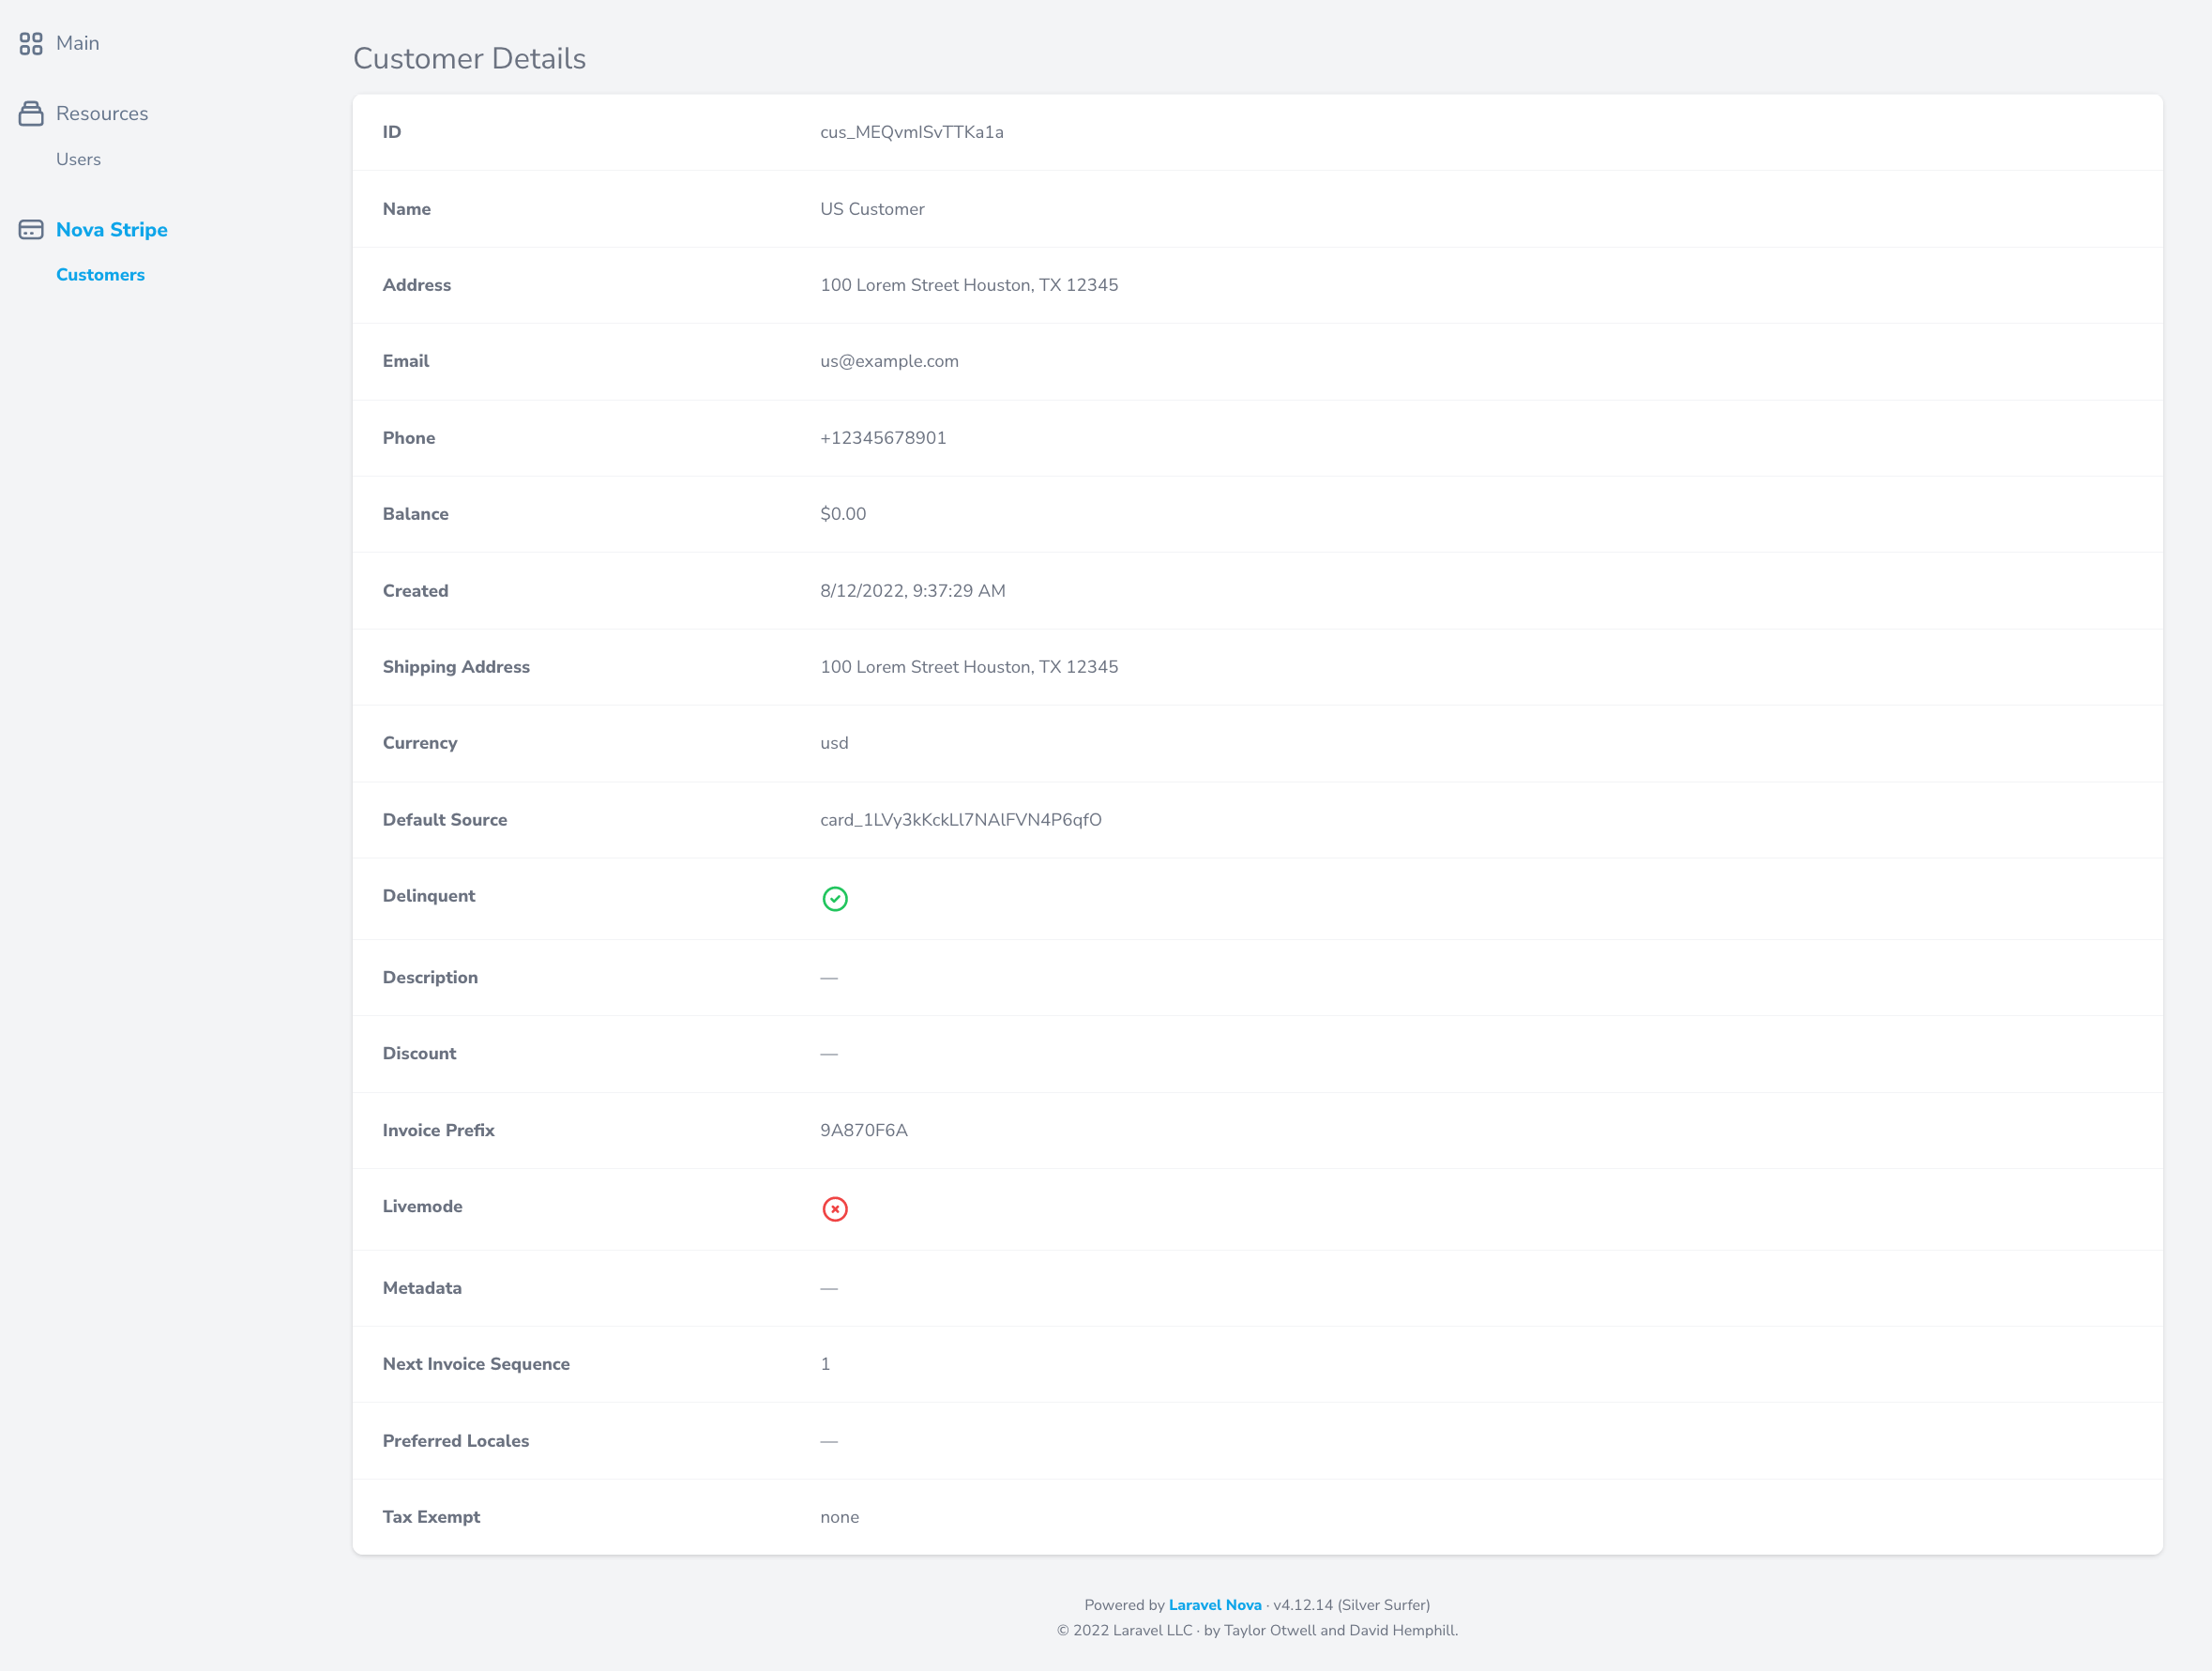Expand the Resources sidebar section
Image resolution: width=2212 pixels, height=1671 pixels.
102,113
